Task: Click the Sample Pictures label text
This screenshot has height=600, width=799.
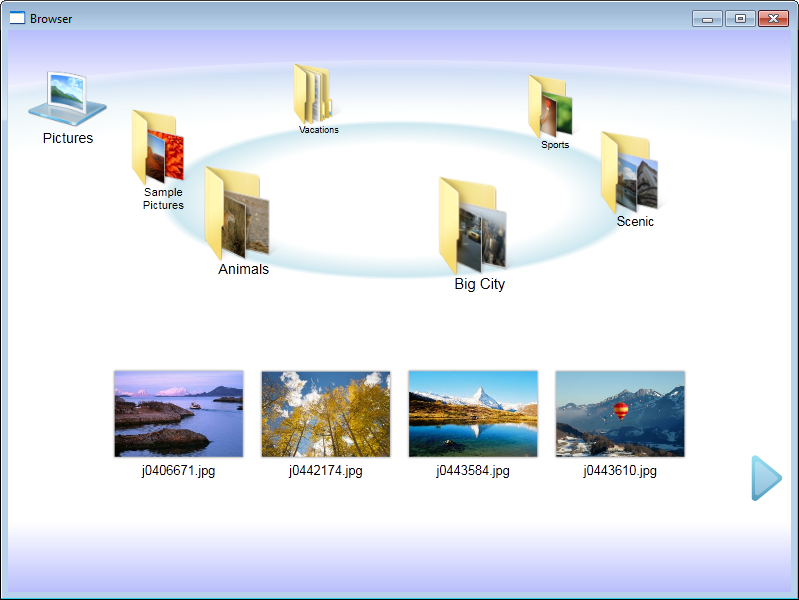Action: (x=163, y=198)
